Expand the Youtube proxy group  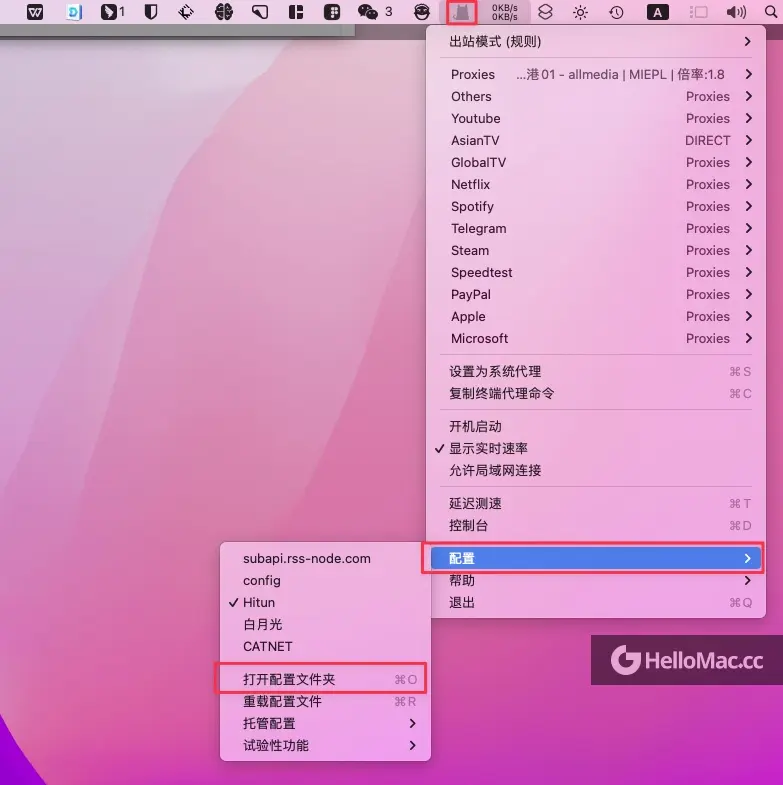tap(596, 119)
